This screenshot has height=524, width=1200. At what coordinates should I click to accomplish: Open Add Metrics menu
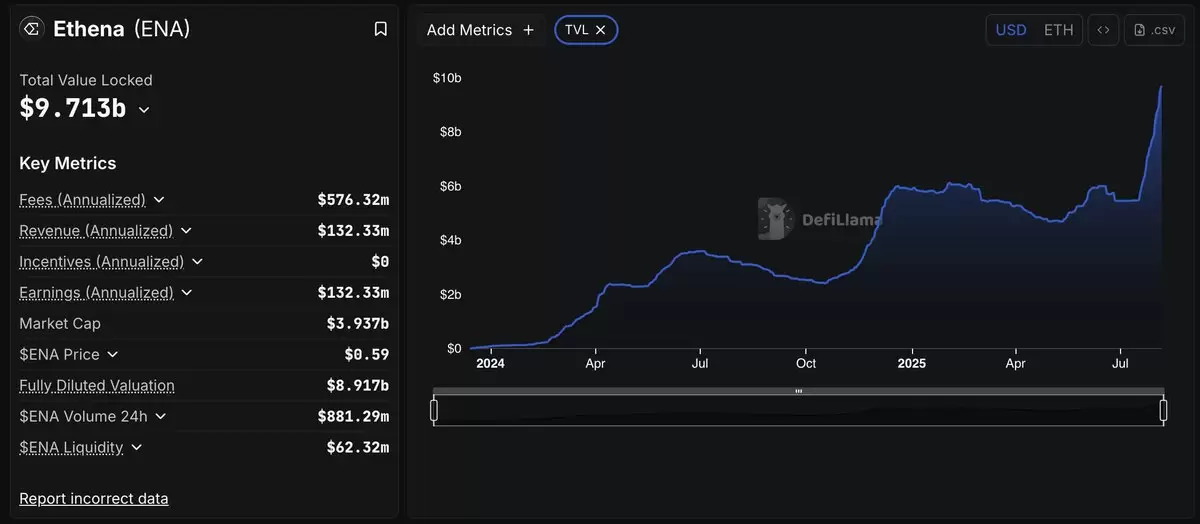(481, 30)
